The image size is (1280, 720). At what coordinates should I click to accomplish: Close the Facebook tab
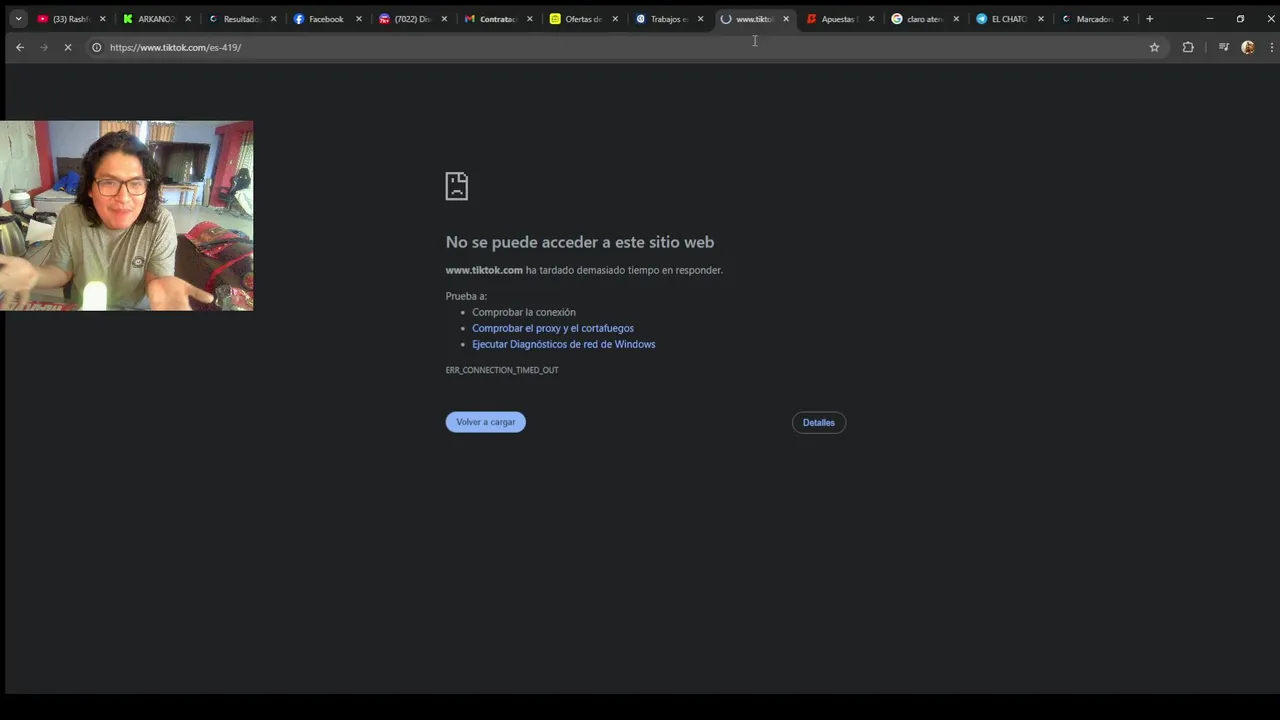[x=358, y=19]
